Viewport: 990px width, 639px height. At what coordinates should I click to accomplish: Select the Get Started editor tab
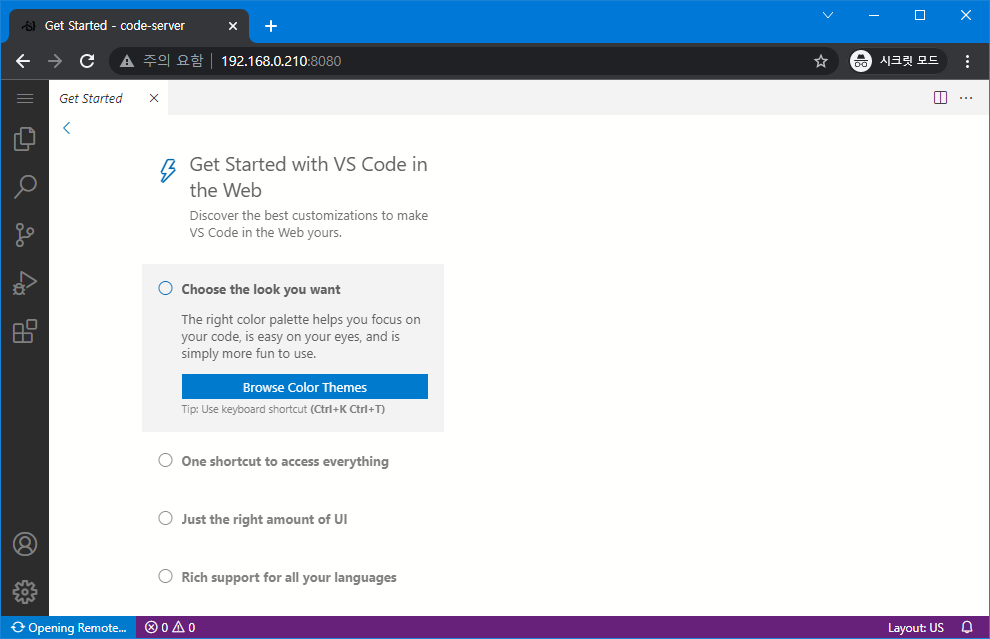(x=109, y=98)
